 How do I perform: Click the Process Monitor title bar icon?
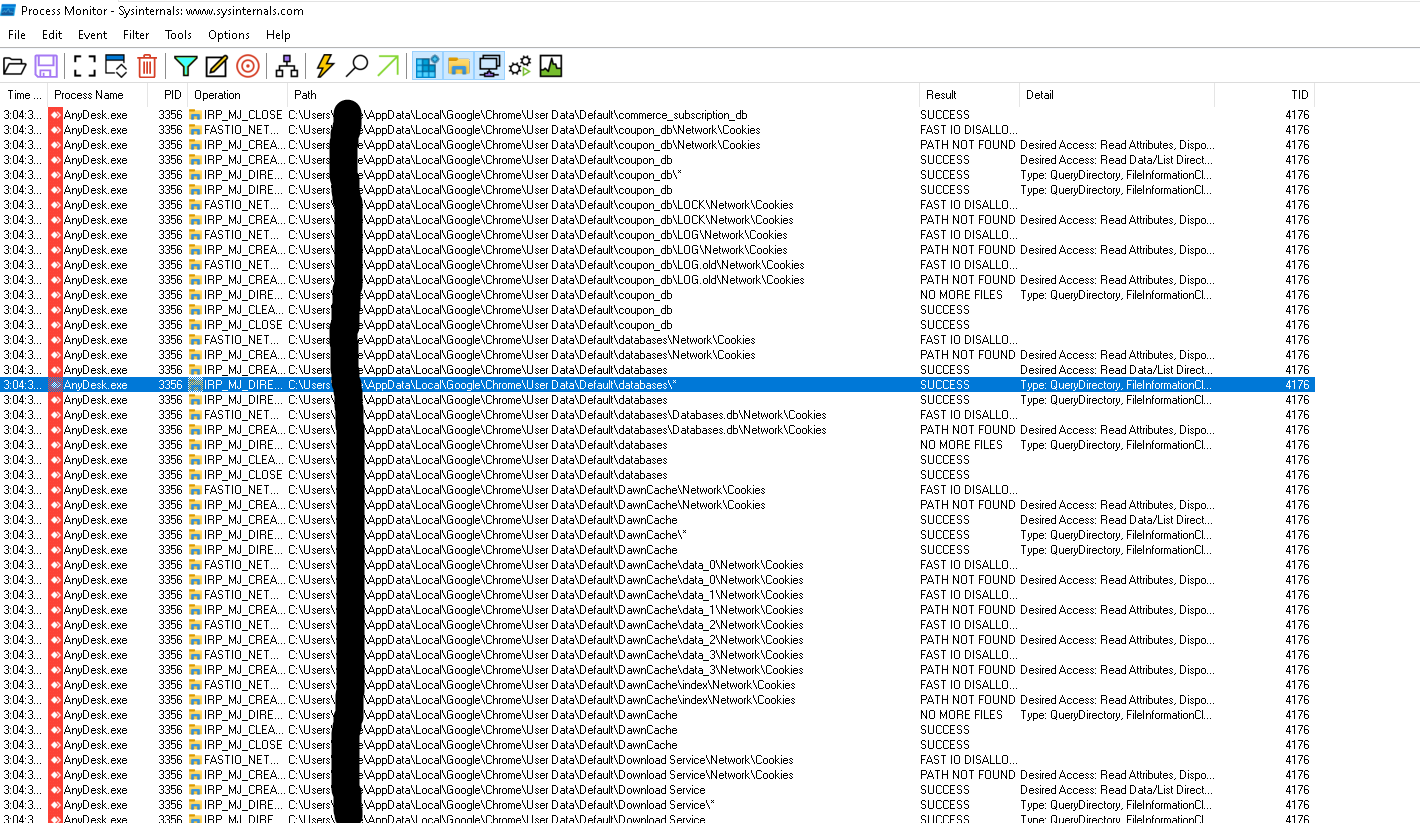(x=8, y=10)
